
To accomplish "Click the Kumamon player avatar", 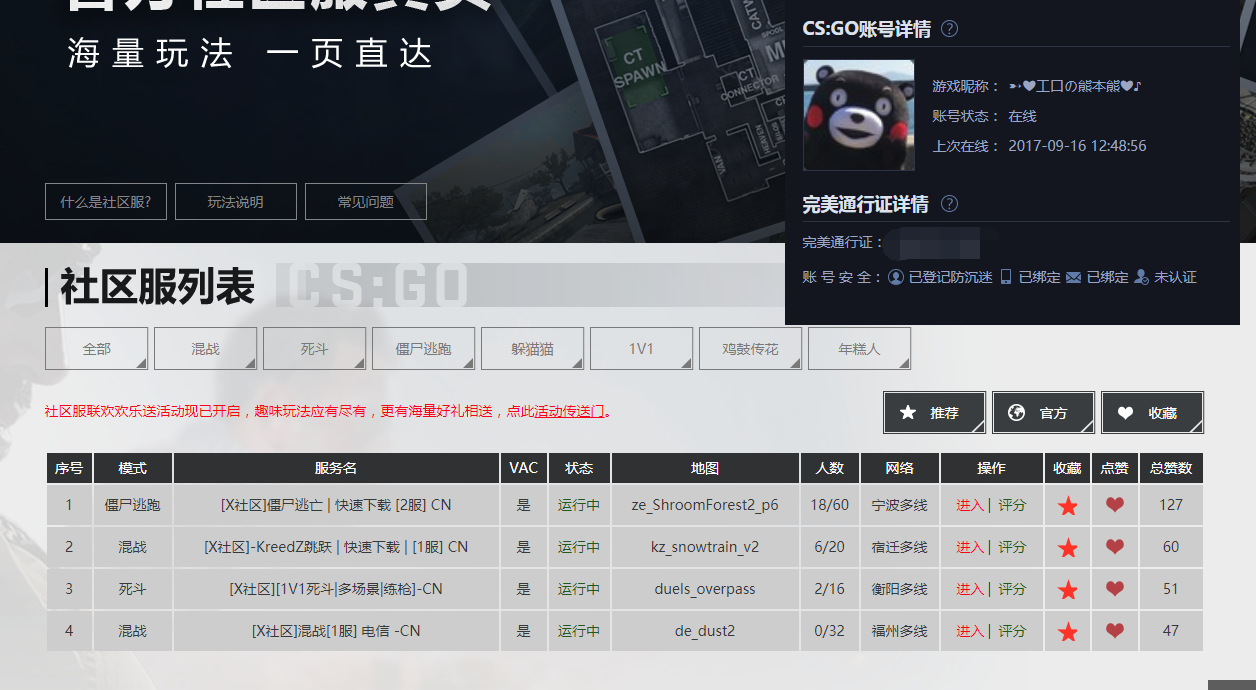I will coord(858,114).
